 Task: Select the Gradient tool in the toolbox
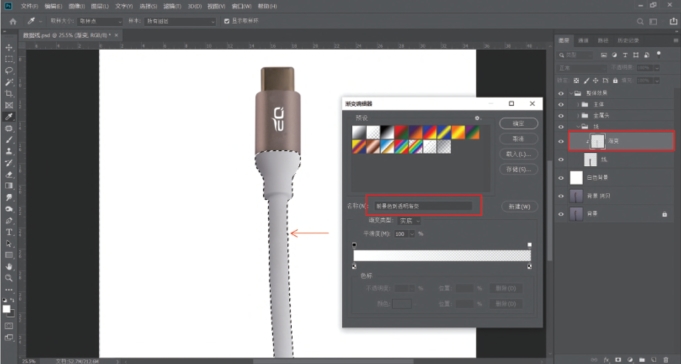[9, 185]
